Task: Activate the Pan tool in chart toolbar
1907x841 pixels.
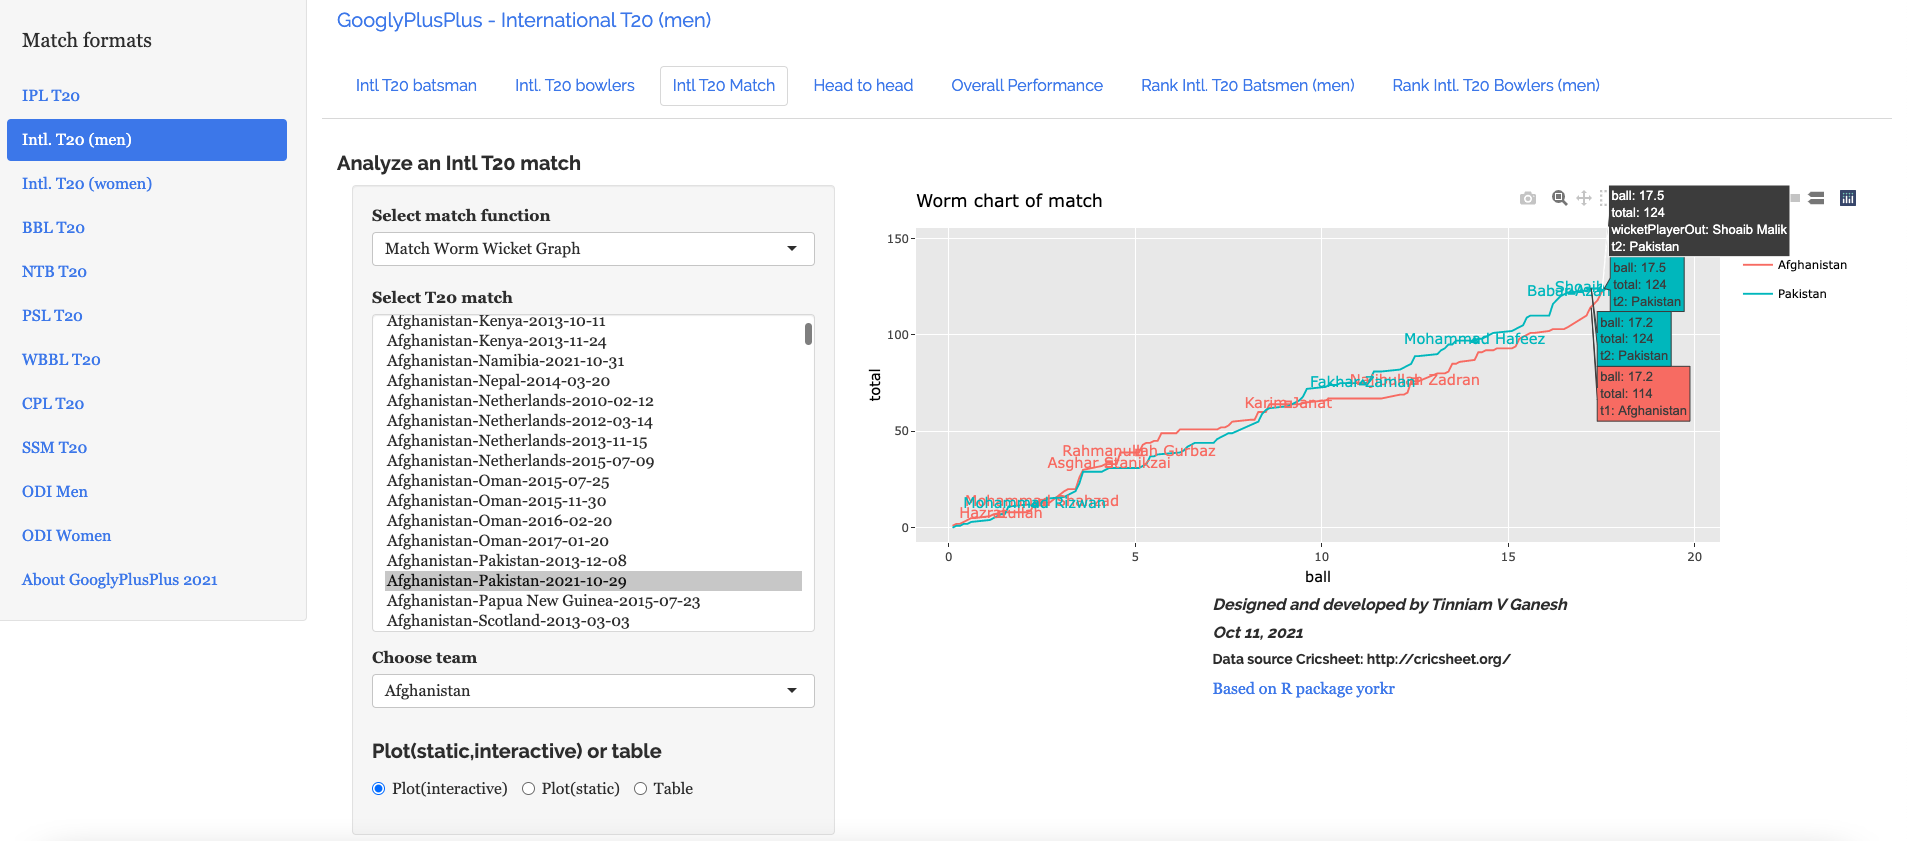Action: point(1584,198)
